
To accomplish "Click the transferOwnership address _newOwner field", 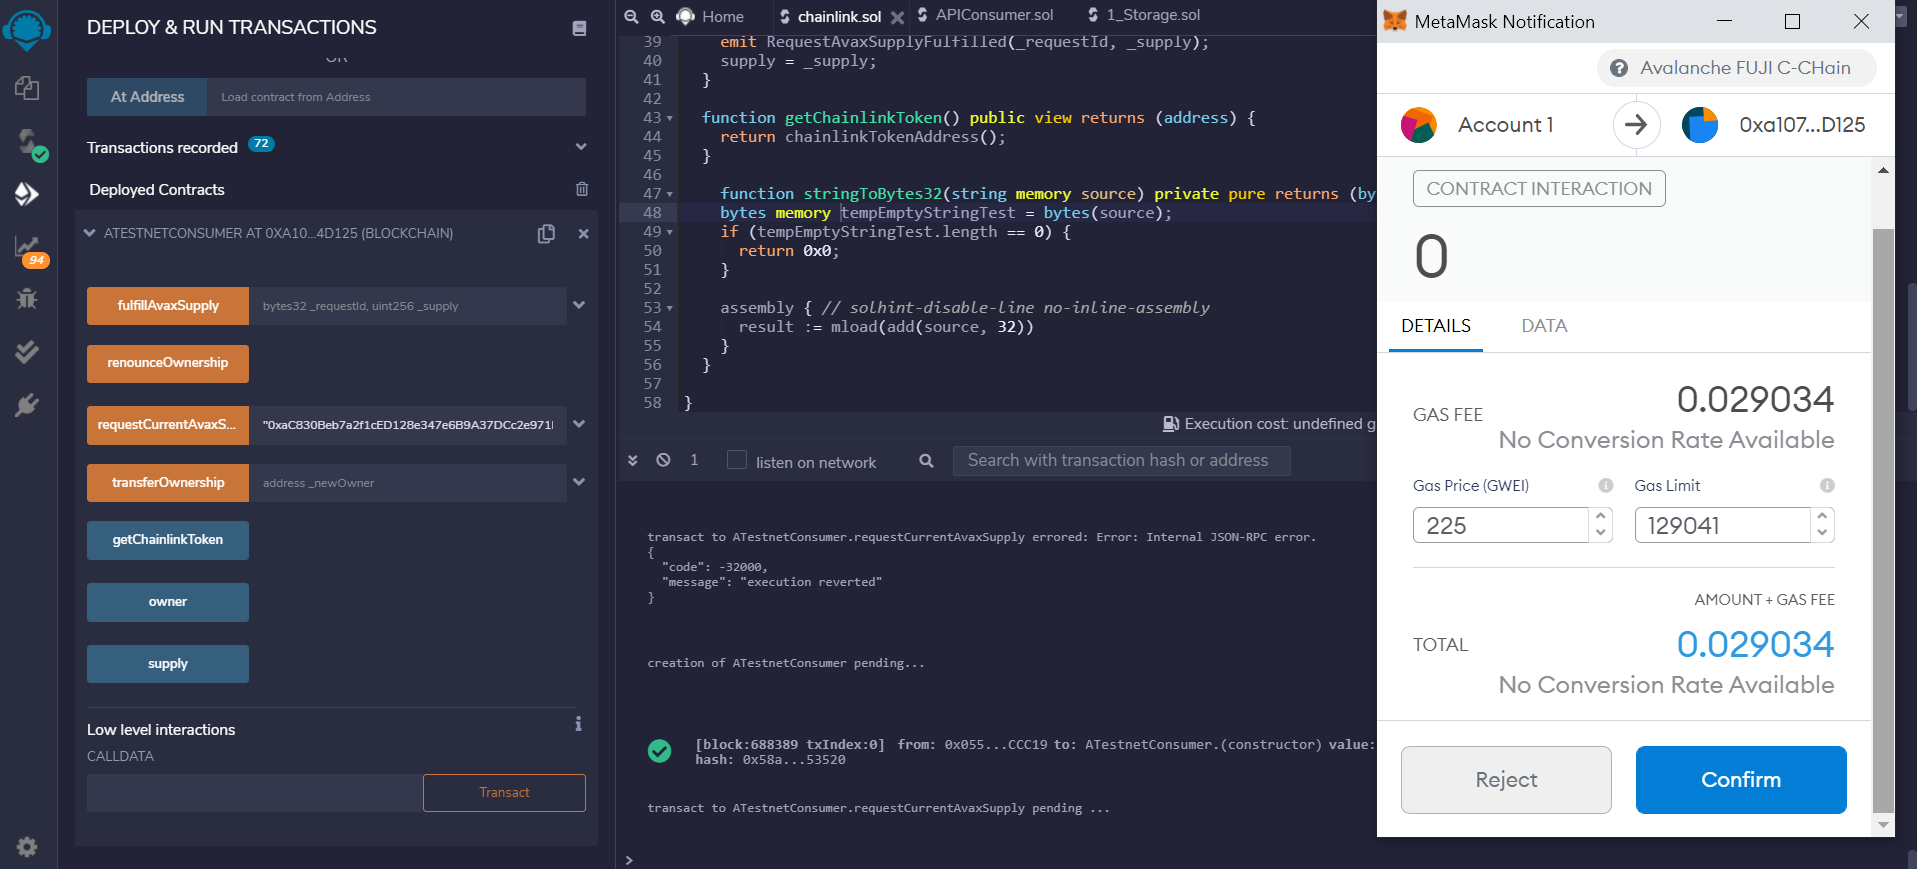I will click(x=407, y=483).
